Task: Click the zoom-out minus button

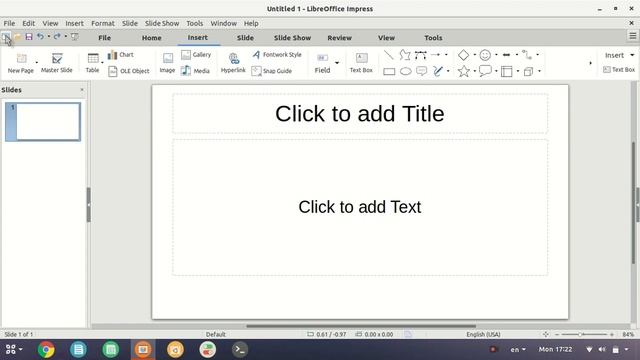Action: (x=557, y=334)
